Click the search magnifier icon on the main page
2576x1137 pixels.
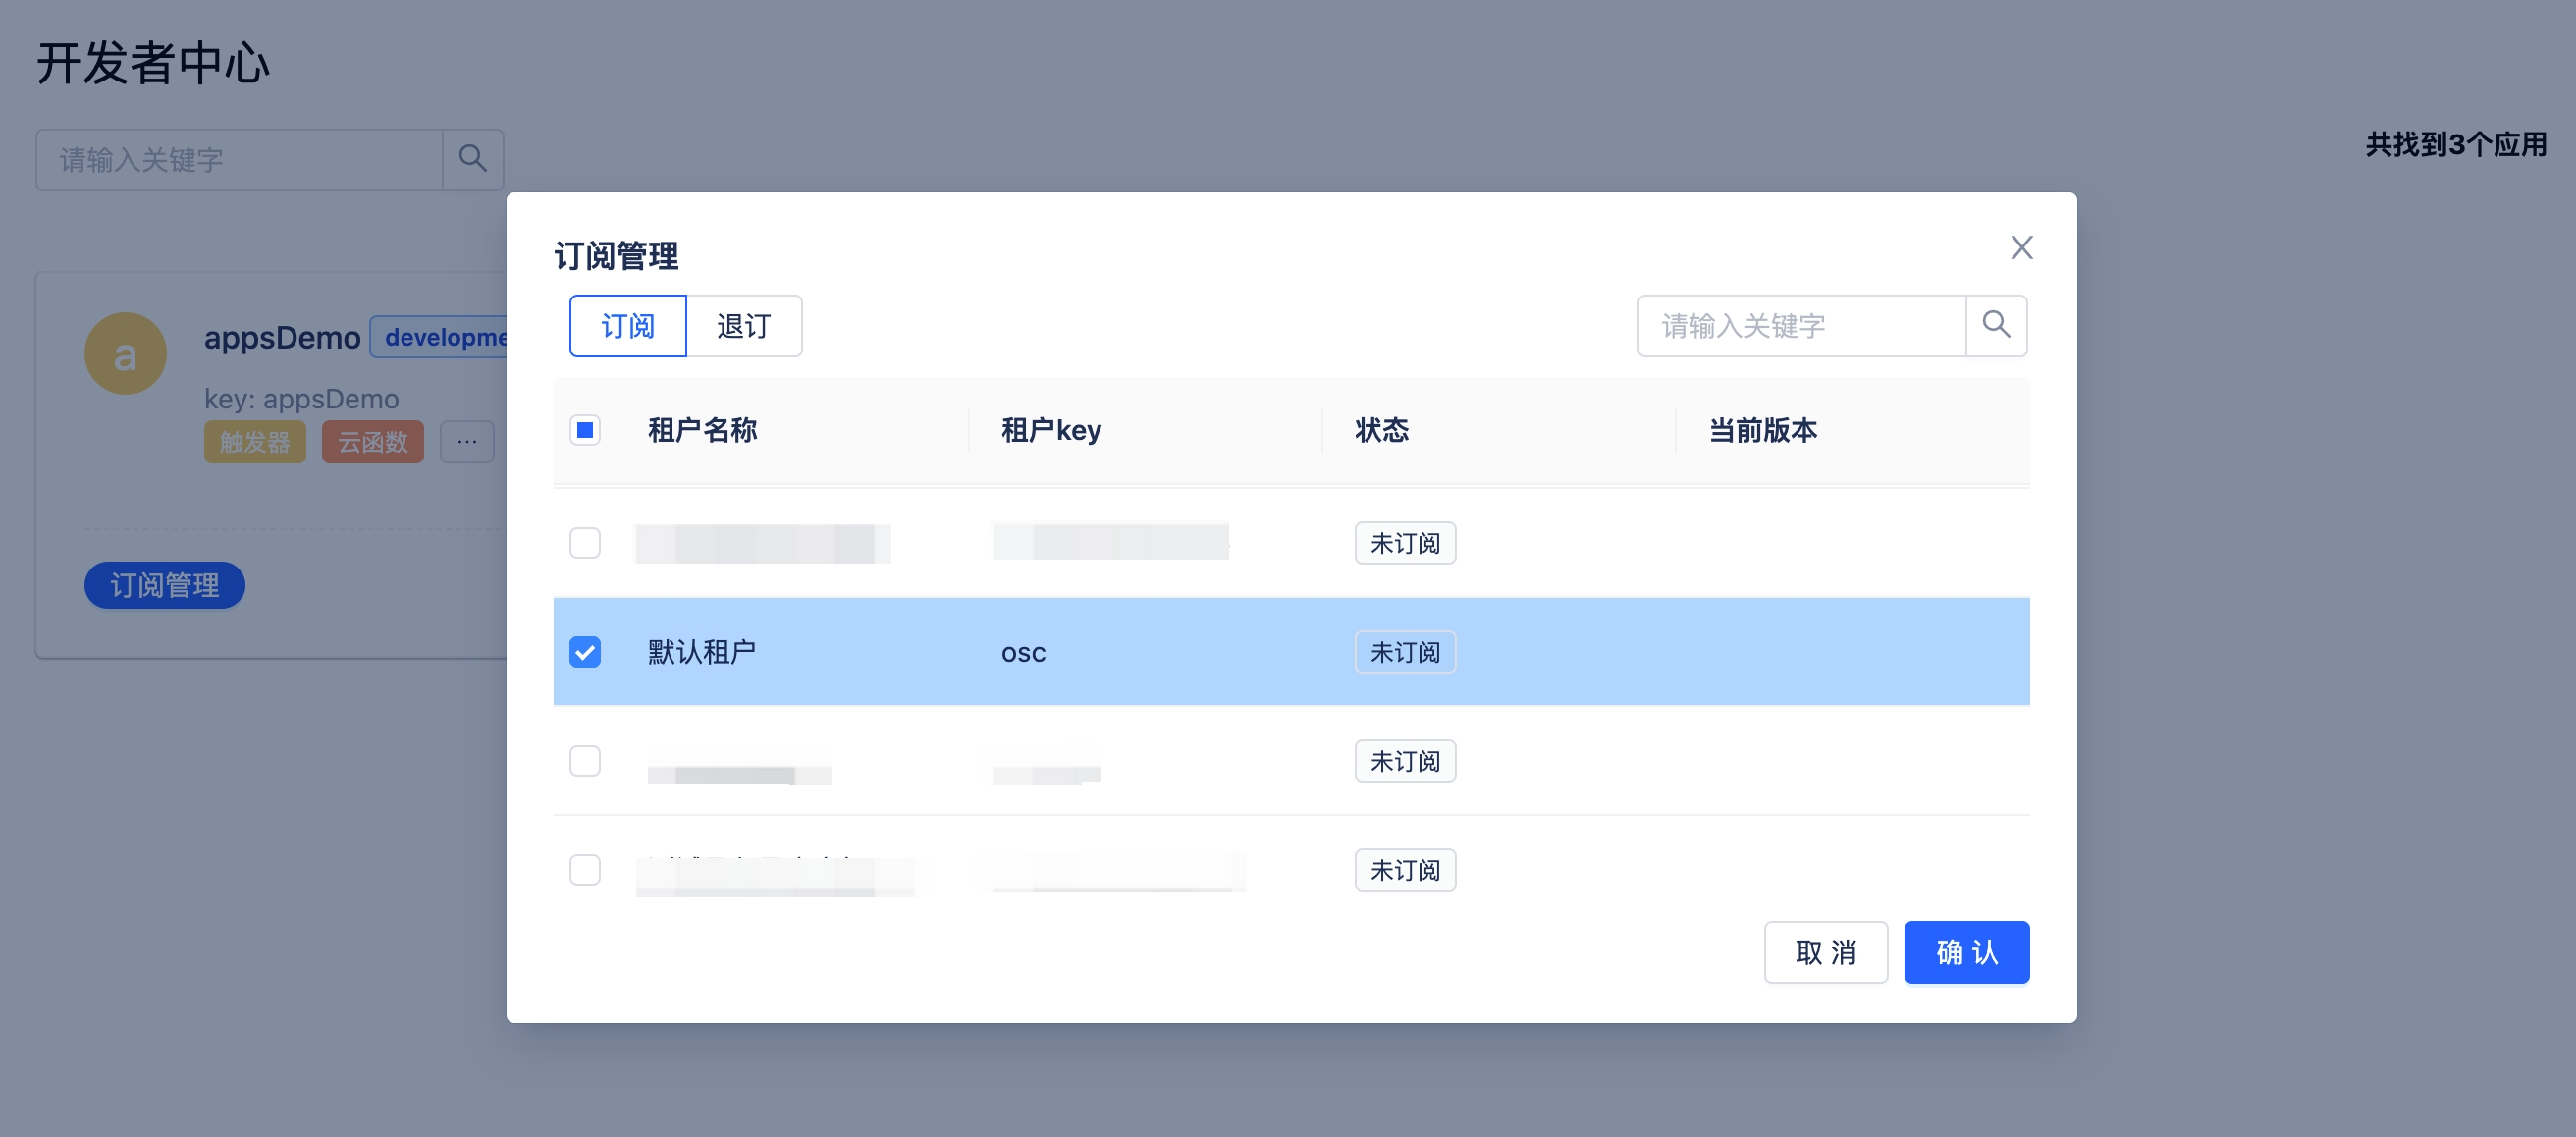point(472,159)
